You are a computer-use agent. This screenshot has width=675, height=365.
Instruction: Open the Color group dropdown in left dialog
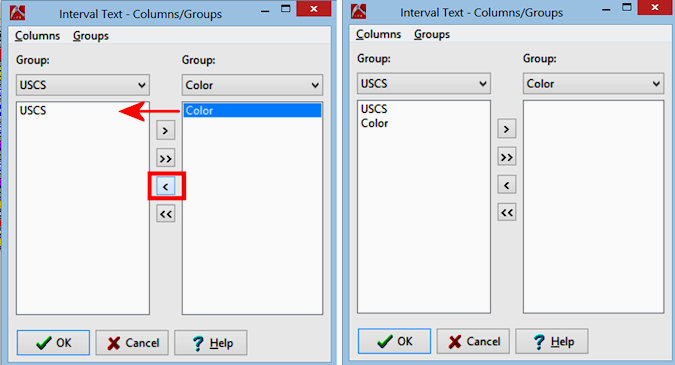click(x=252, y=85)
